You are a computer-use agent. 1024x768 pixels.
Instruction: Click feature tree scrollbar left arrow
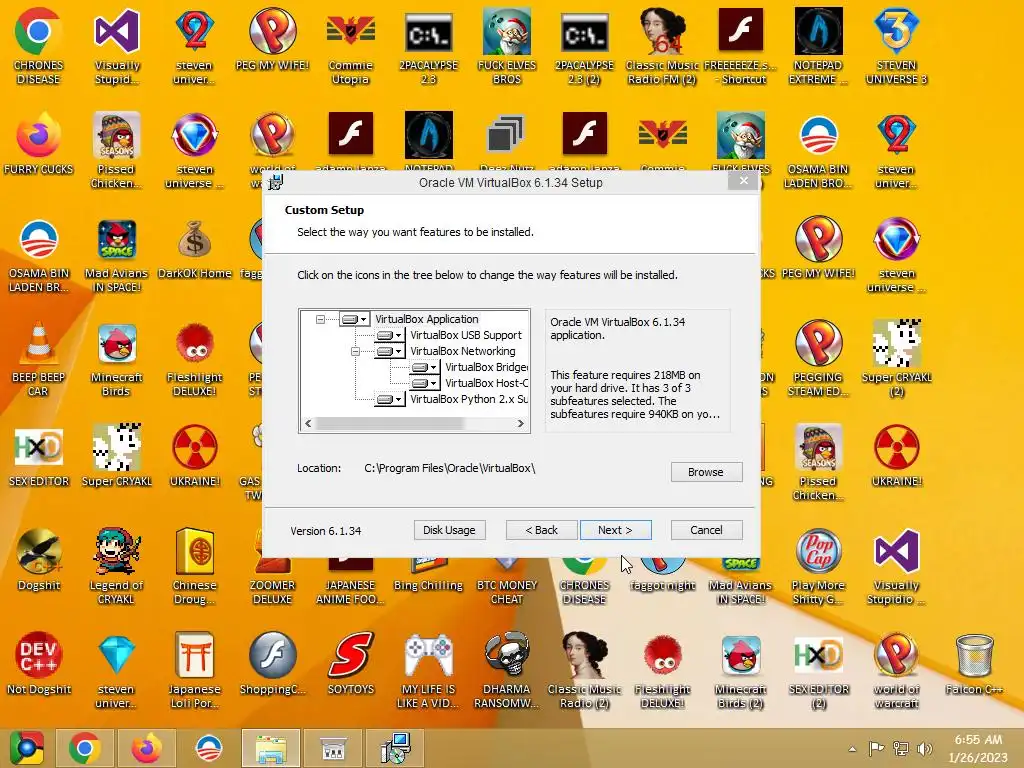pyautogui.click(x=308, y=424)
